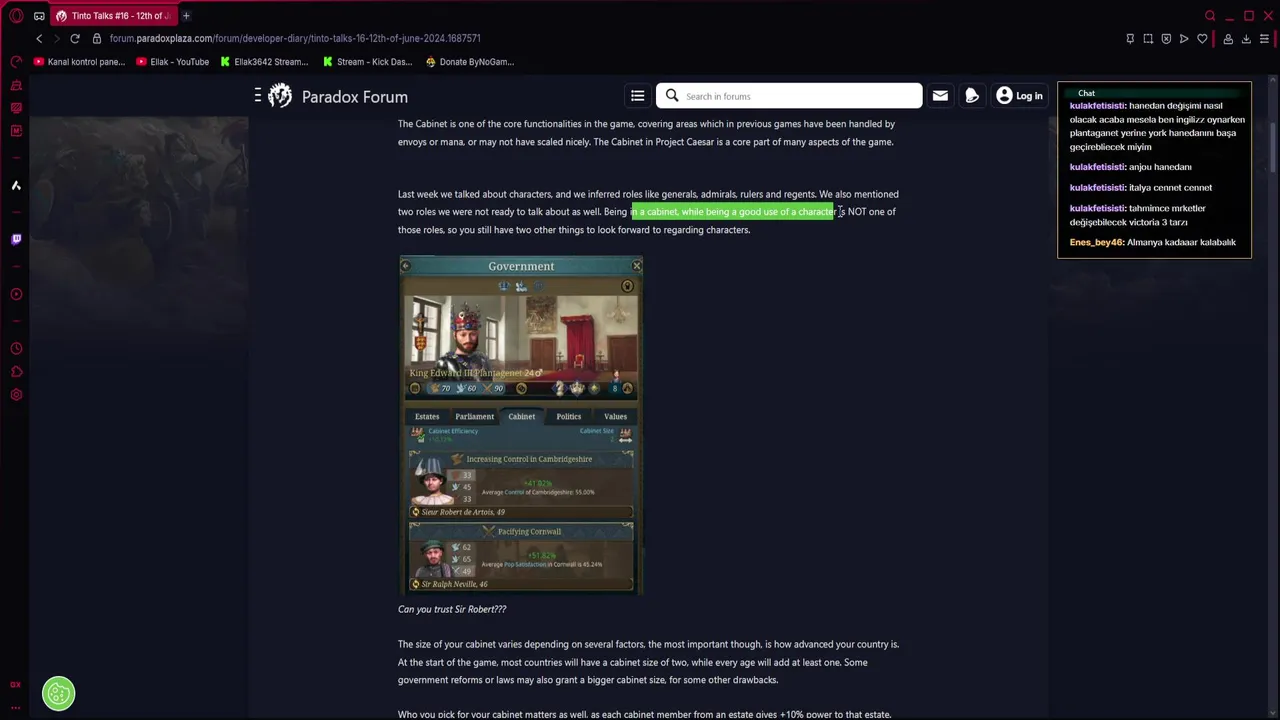The image size is (1280, 720).
Task: Open the Stream - Kick Dashboard bookmark
Action: click(368, 62)
